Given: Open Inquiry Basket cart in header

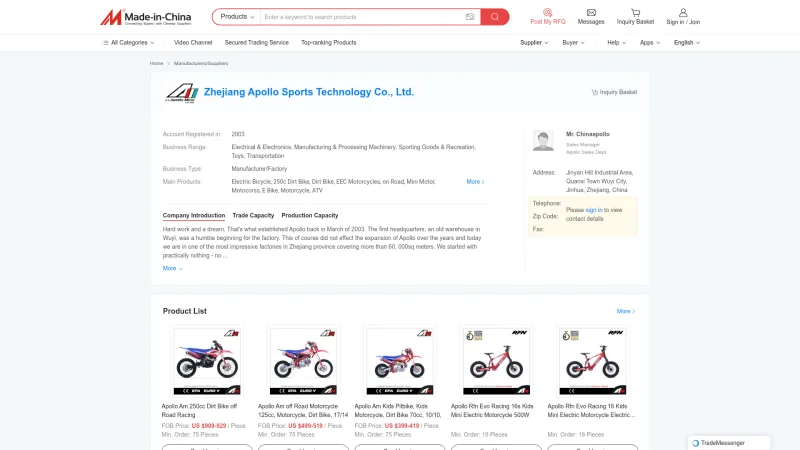Looking at the screenshot, I should coord(635,12).
